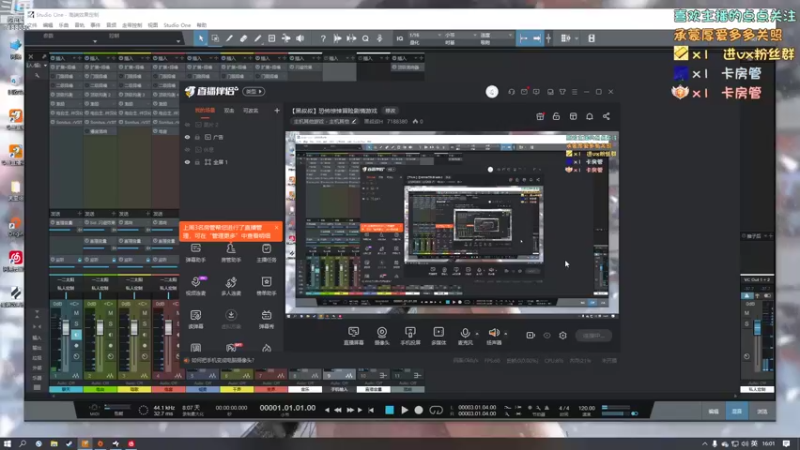This screenshot has height=450, width=800.
Task: Toggle the Mute M button on mixer channel 1
Action: 76,313
